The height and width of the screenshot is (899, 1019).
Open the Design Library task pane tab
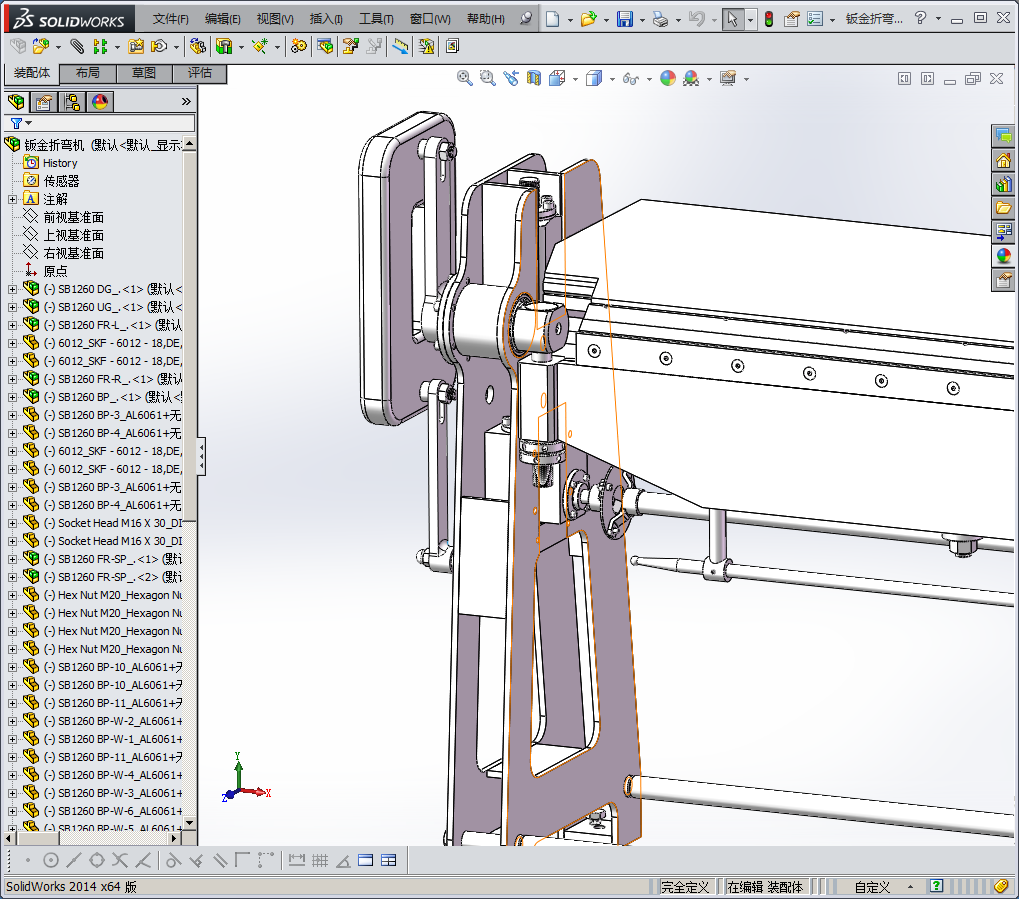1003,184
